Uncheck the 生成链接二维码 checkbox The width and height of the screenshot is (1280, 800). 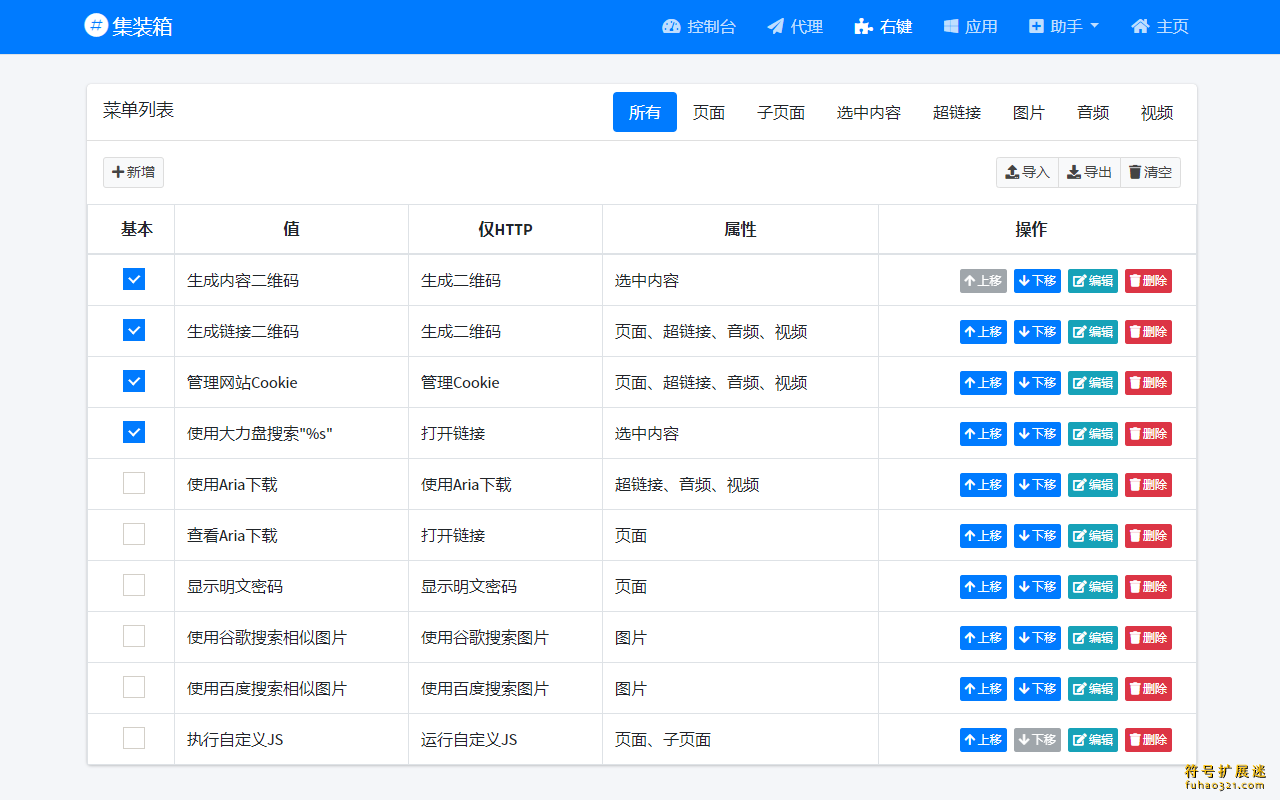click(x=134, y=330)
